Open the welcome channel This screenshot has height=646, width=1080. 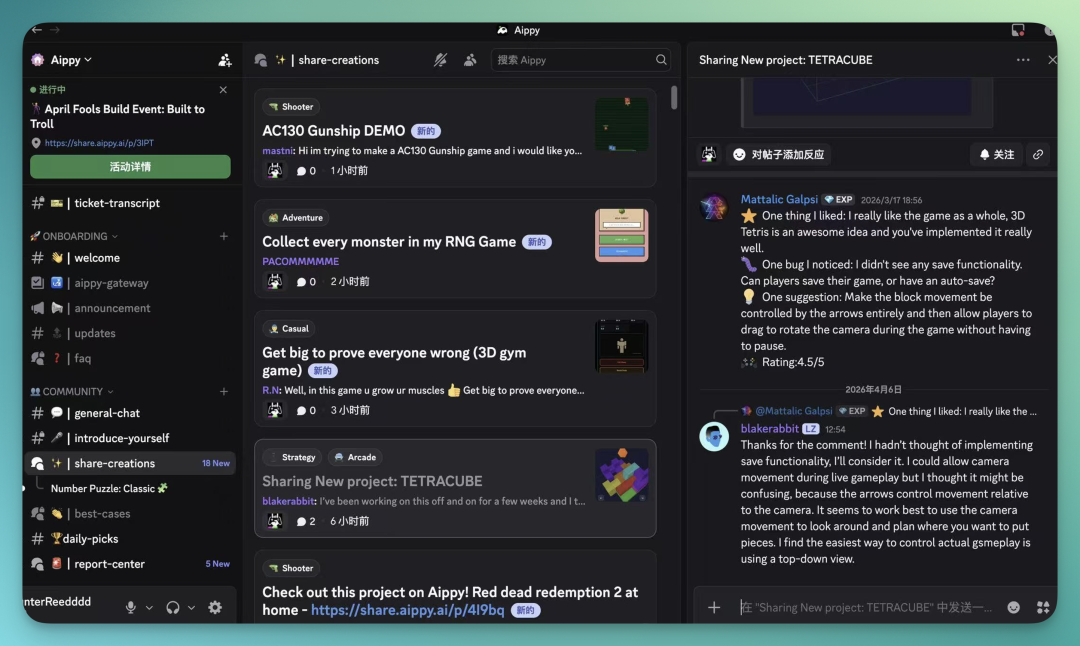point(130,258)
